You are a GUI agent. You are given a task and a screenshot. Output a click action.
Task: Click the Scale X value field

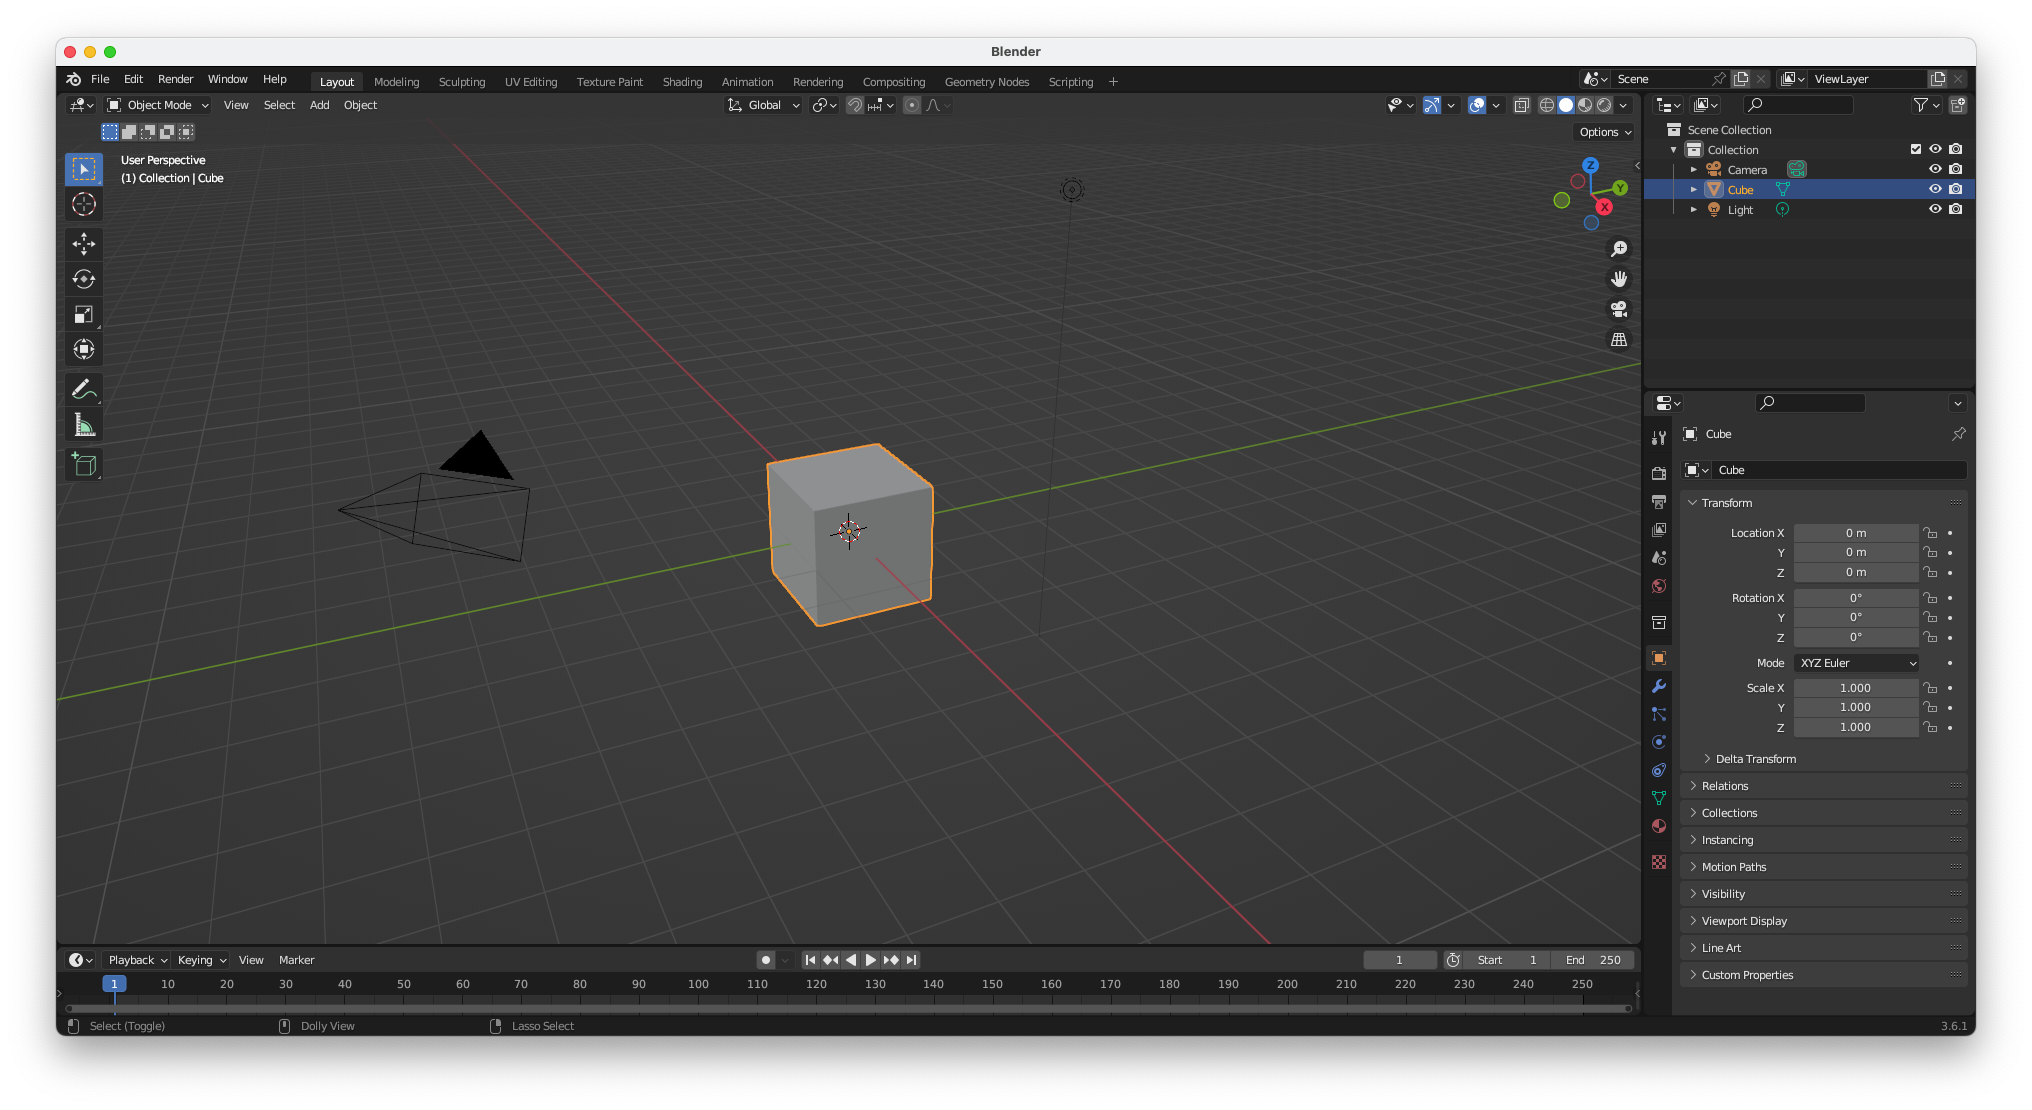[1855, 688]
